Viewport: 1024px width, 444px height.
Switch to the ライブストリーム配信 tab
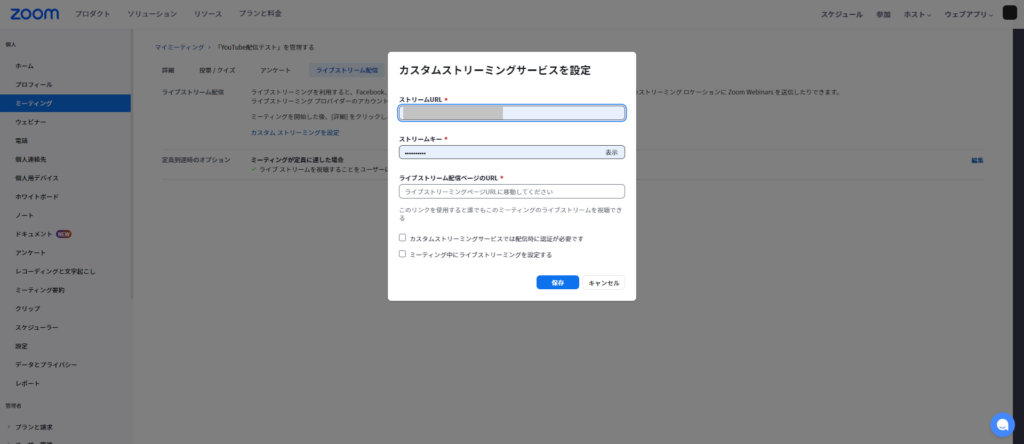click(347, 71)
